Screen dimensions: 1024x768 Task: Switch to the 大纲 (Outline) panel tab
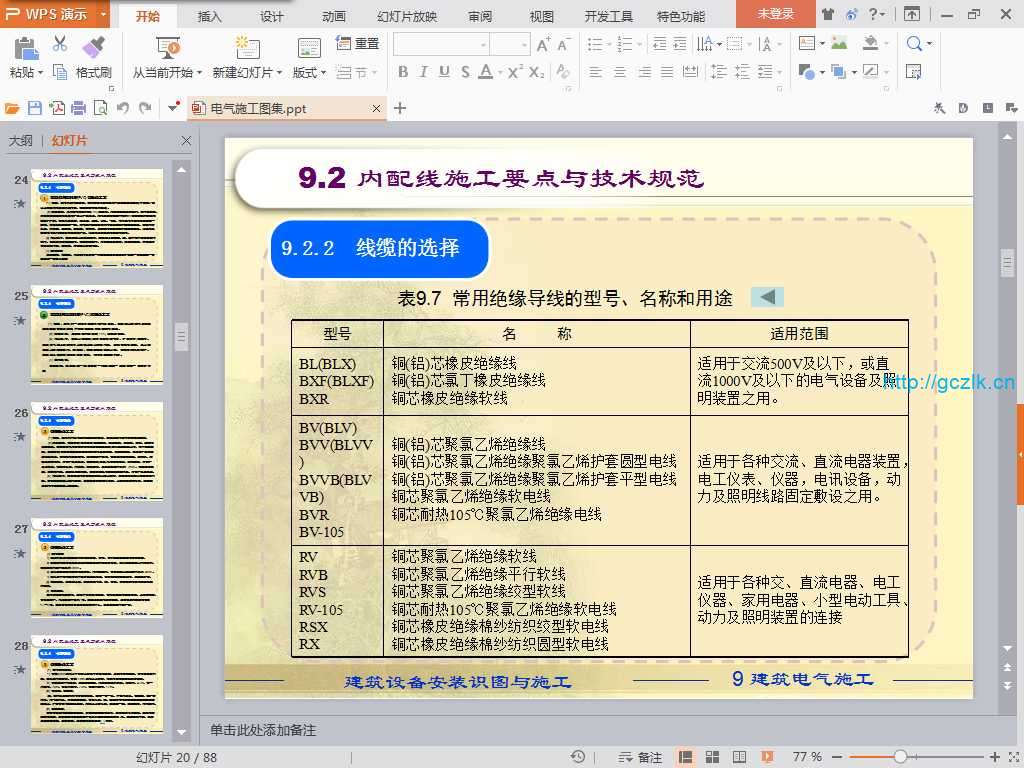(x=21, y=141)
